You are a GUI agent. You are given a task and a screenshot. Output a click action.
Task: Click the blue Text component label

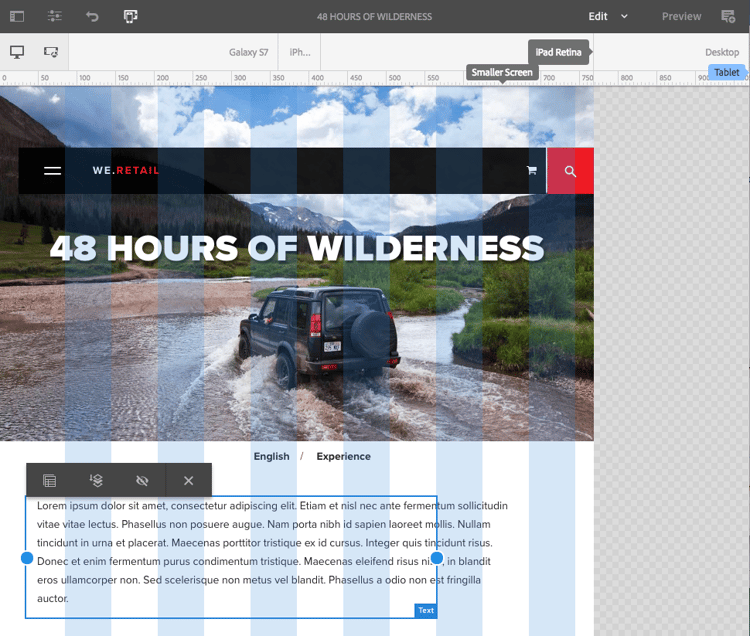click(x=426, y=610)
